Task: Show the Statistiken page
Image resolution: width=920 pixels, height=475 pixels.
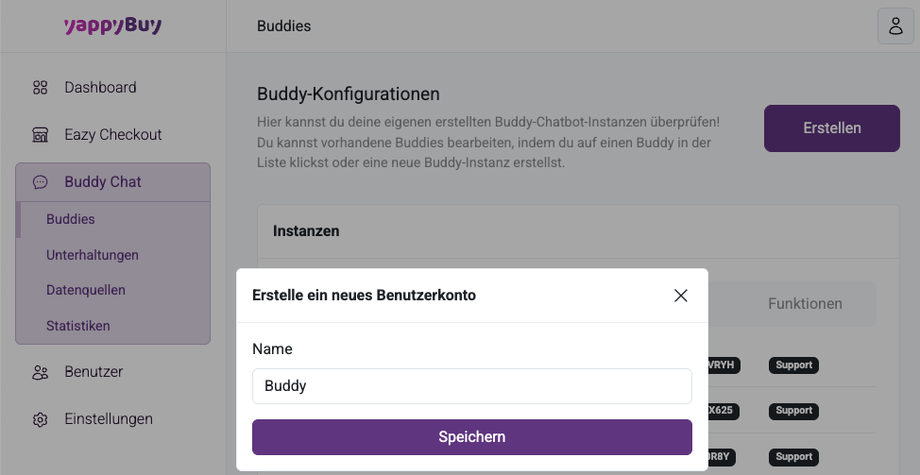Action: [x=78, y=326]
